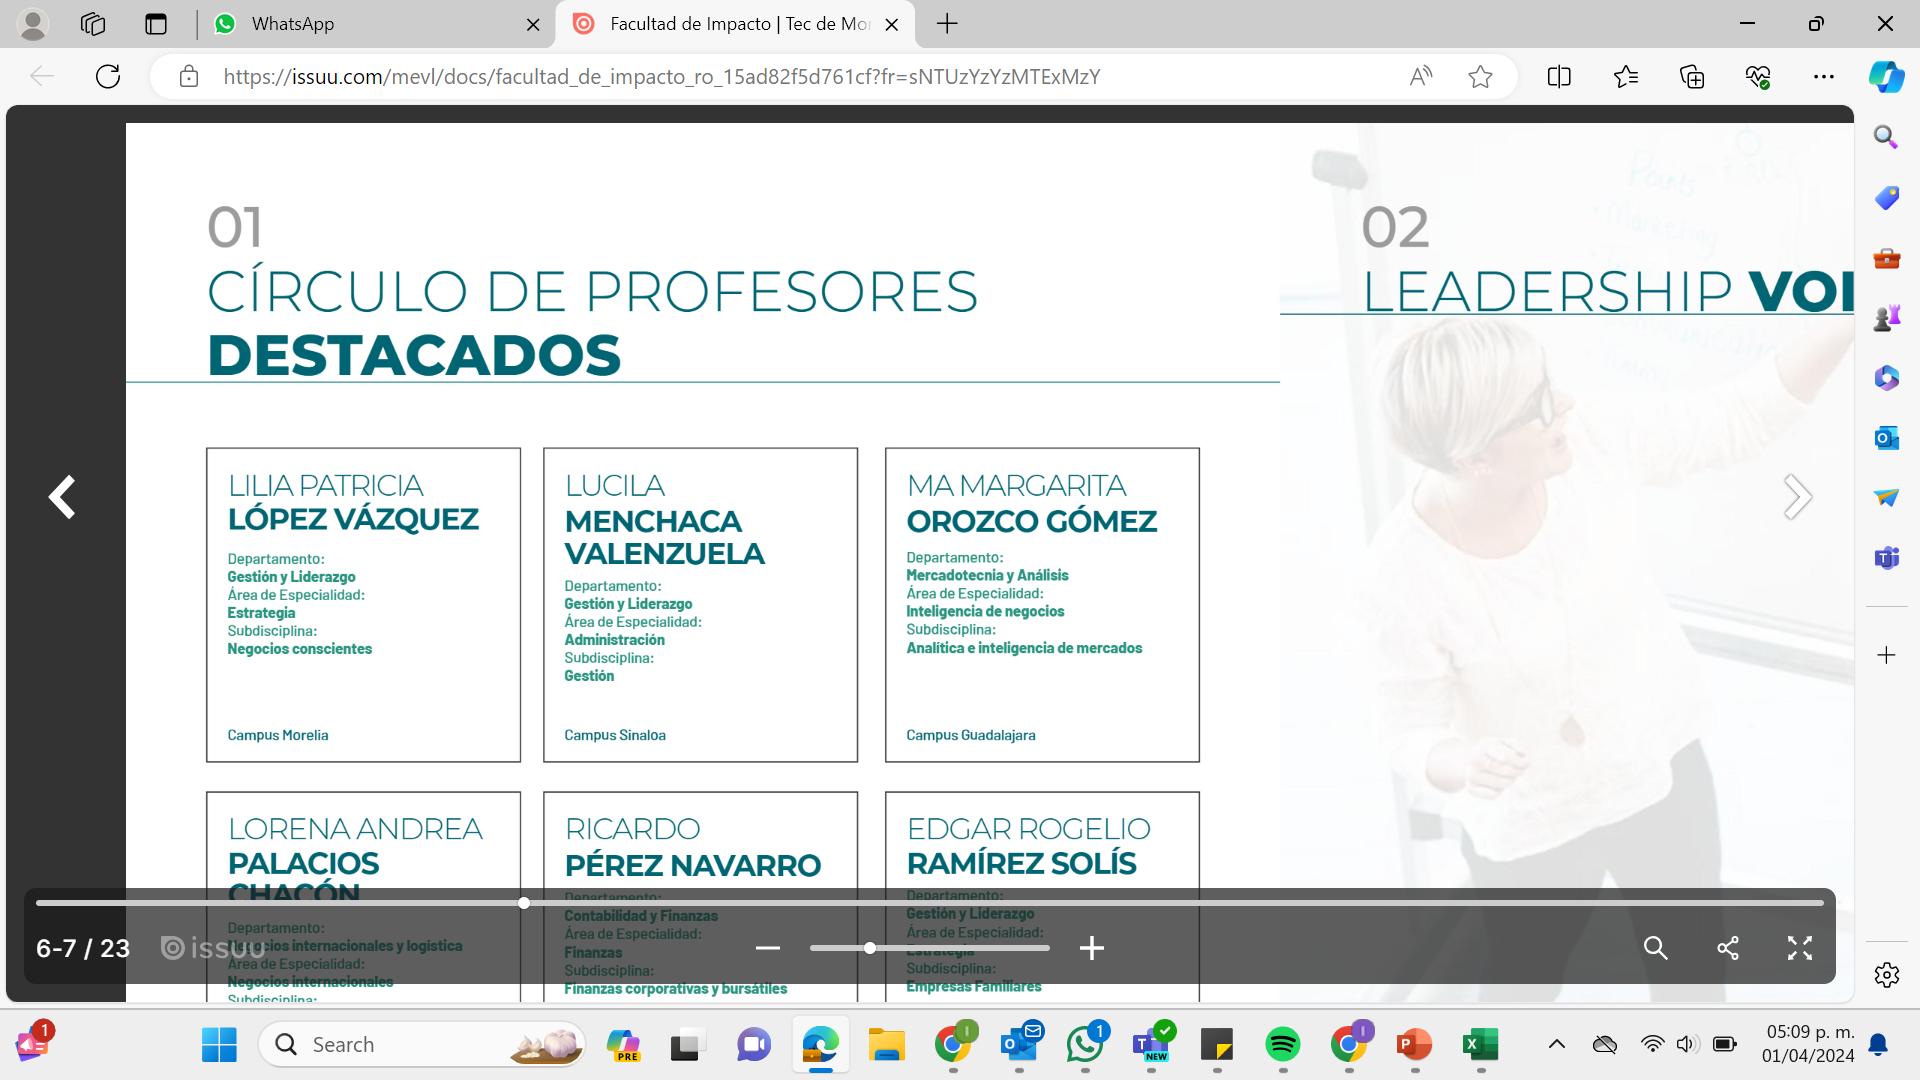Viewport: 1920px width, 1080px height.
Task: Open Tools briefcase in sidebar
Action: [x=1886, y=258]
